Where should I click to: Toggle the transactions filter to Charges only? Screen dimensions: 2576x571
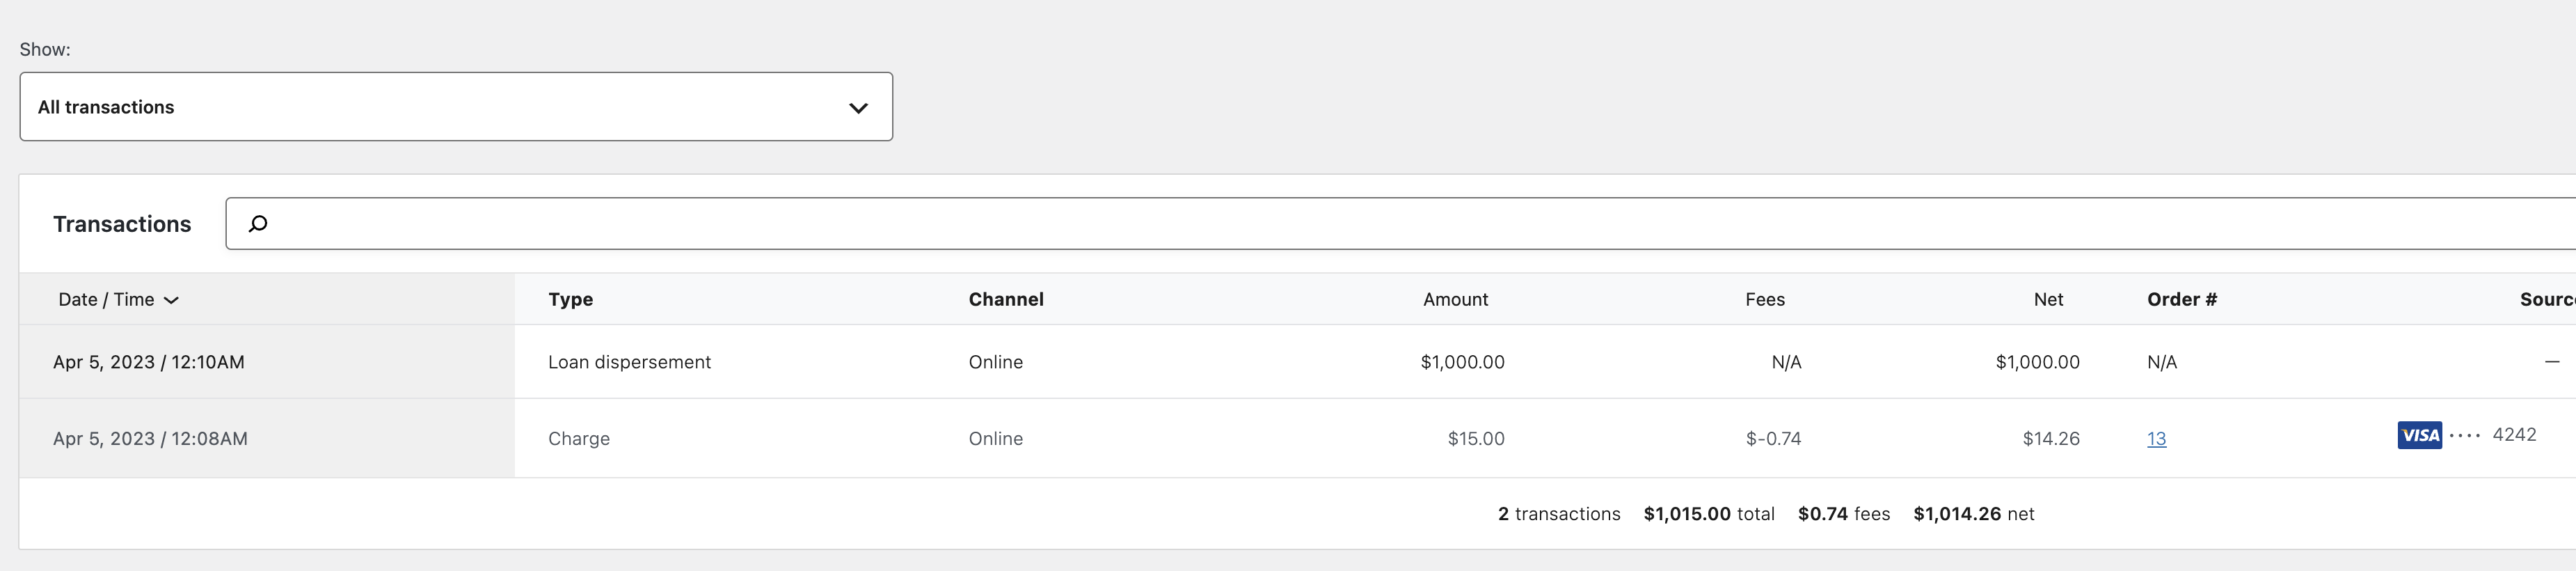tap(456, 107)
